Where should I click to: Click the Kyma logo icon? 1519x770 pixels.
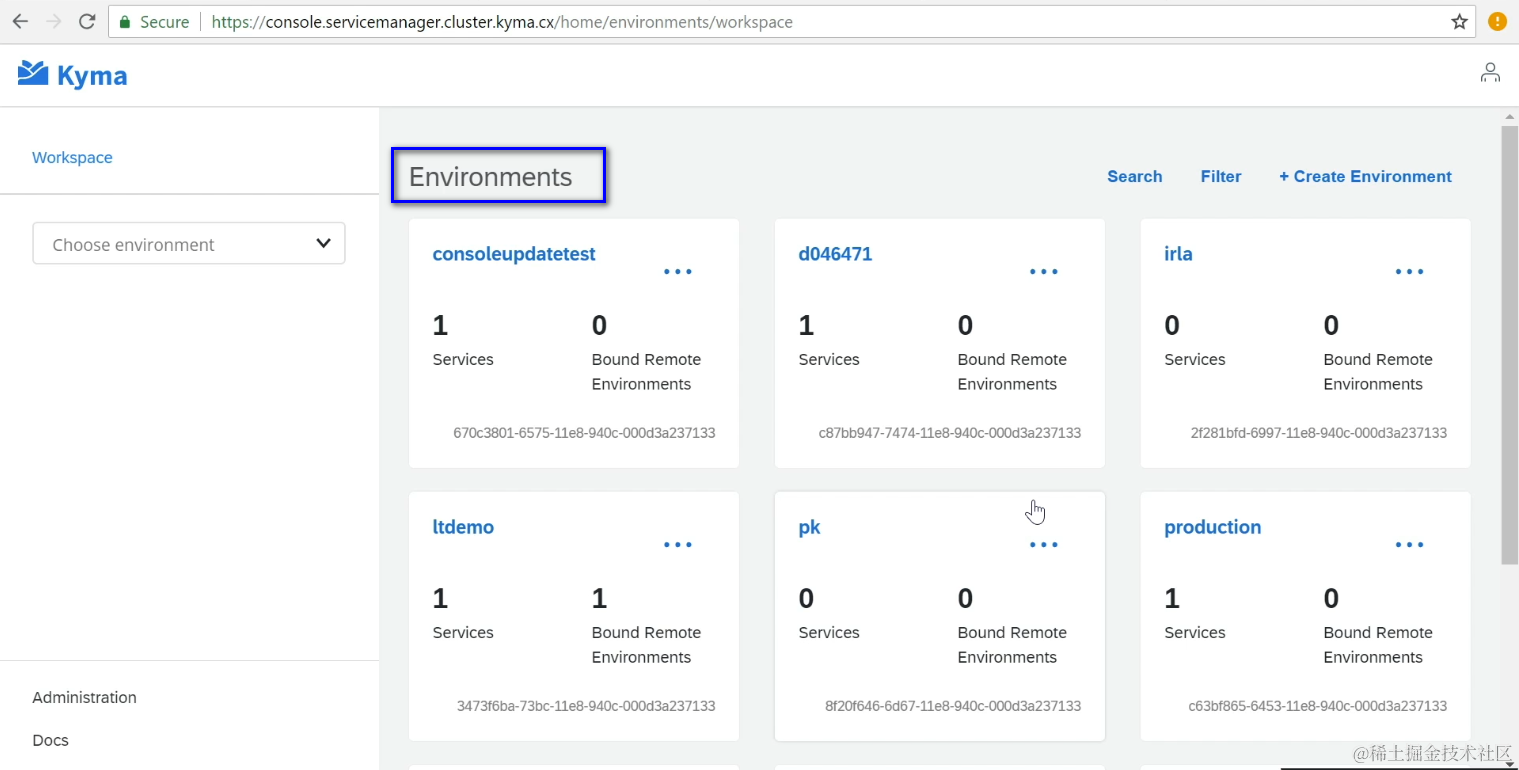pyautogui.click(x=33, y=74)
